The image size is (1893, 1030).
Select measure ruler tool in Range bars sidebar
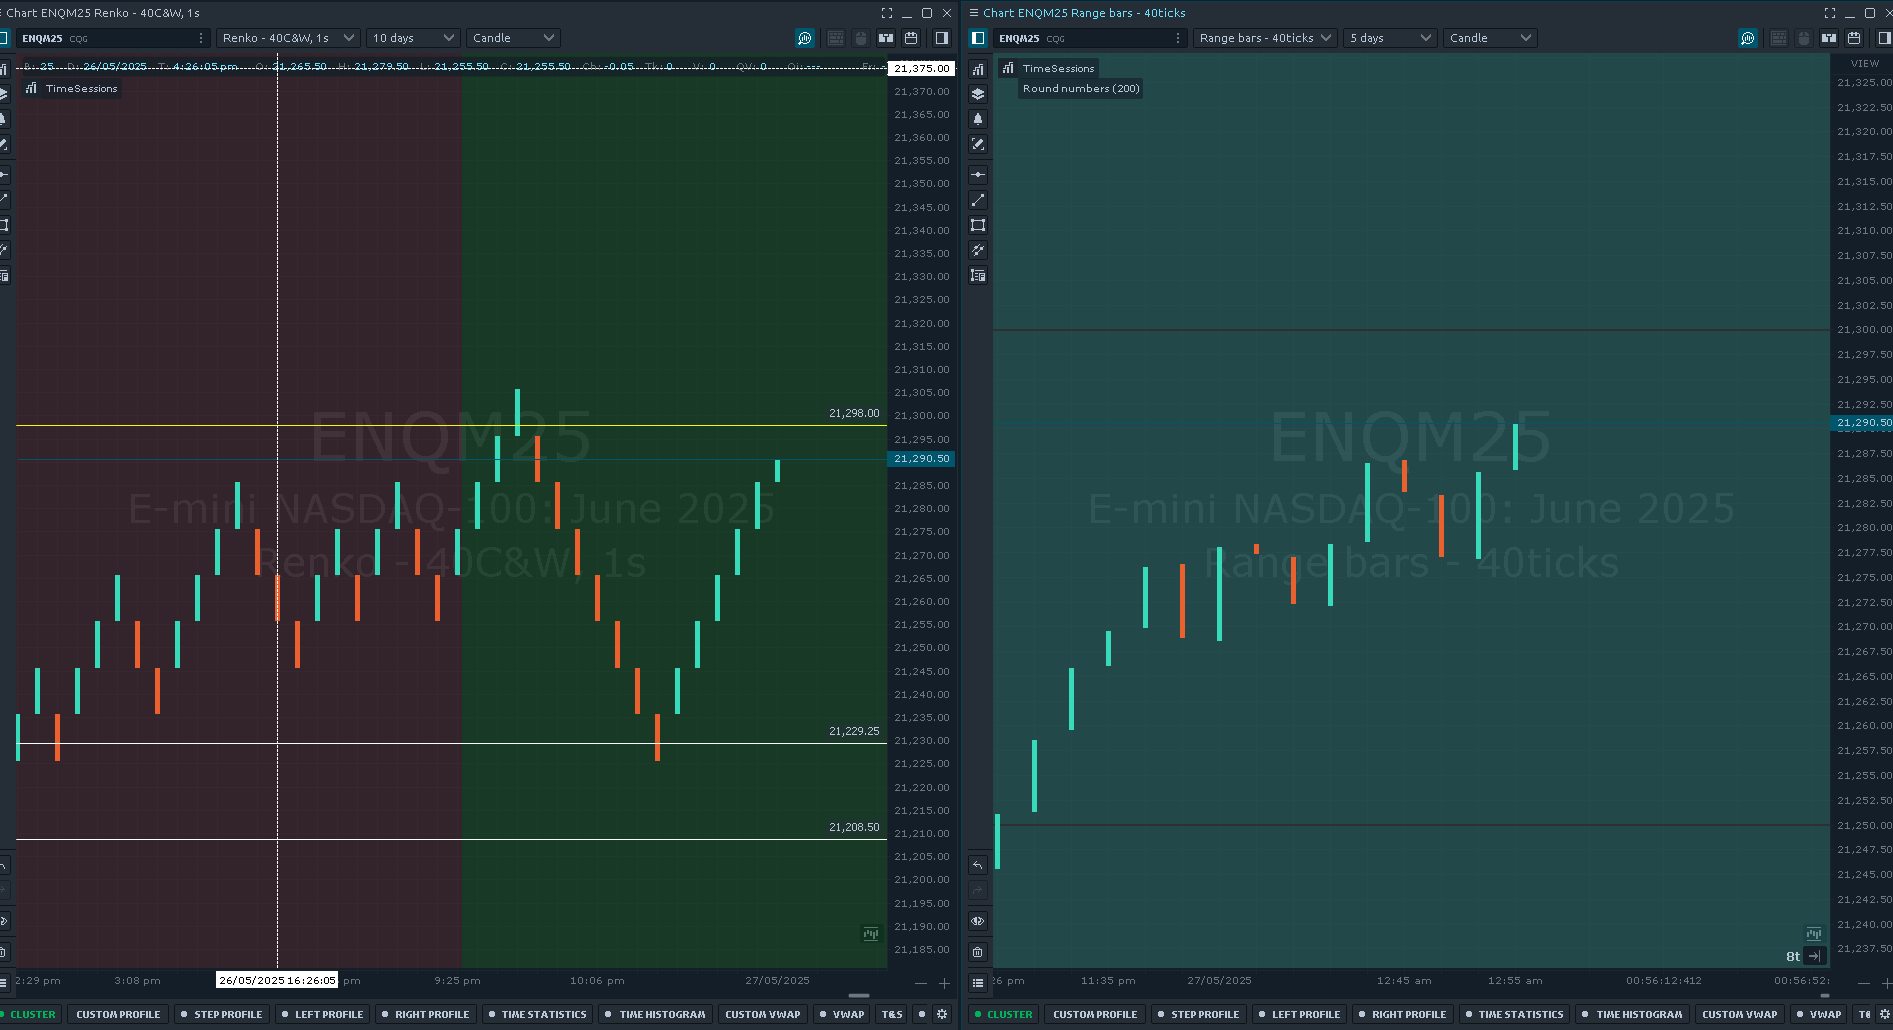(978, 275)
